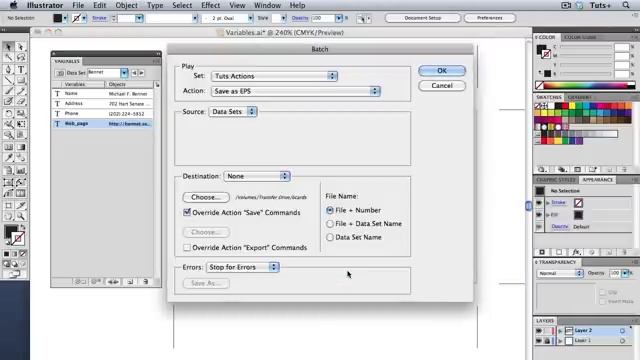Click the Fill swatch in control bar
The width and height of the screenshot is (640, 360).
pos(58,18)
